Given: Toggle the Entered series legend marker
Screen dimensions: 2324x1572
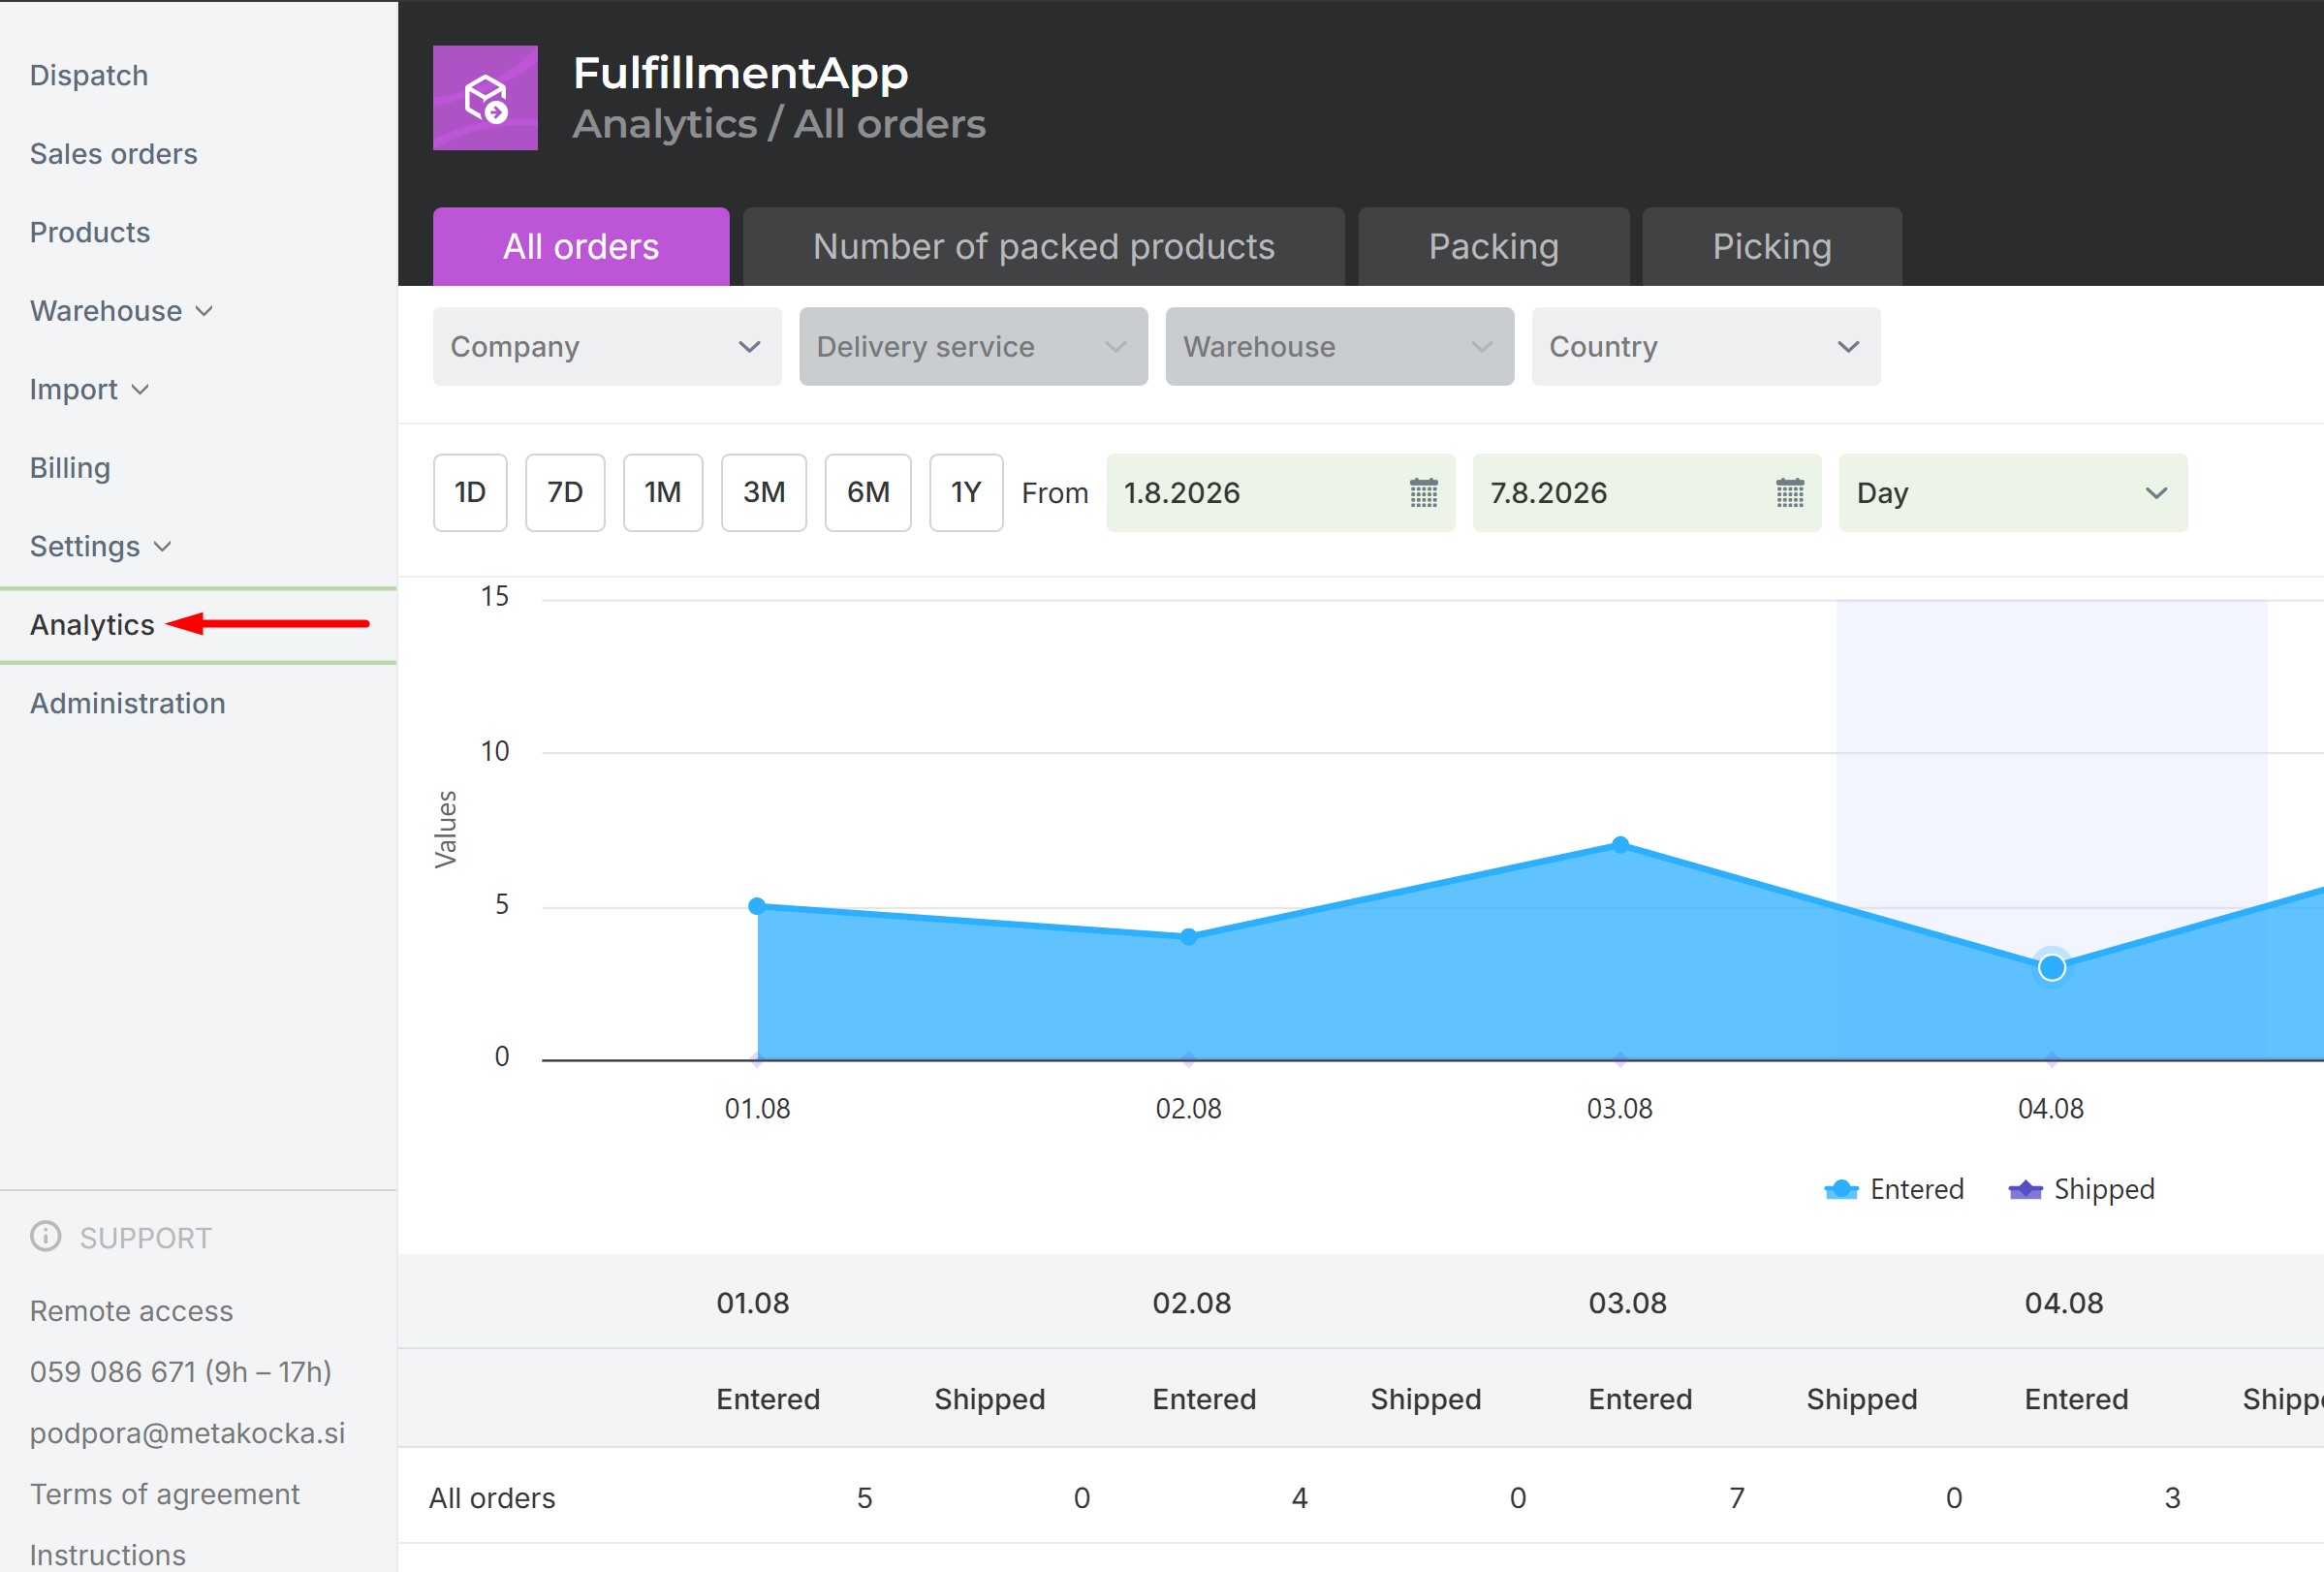Looking at the screenshot, I should coord(1841,1189).
